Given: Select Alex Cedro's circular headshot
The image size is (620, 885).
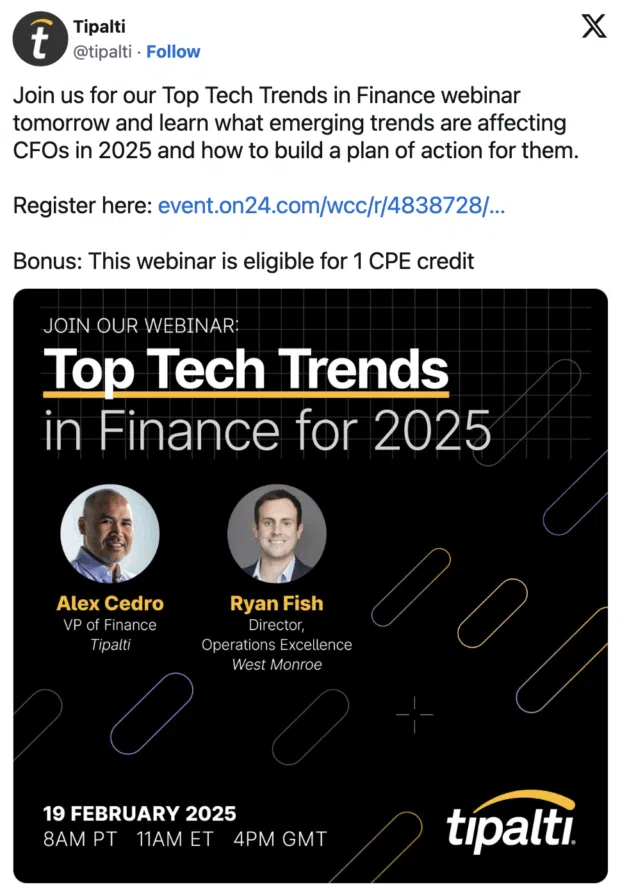Looking at the screenshot, I should click(x=110, y=533).
